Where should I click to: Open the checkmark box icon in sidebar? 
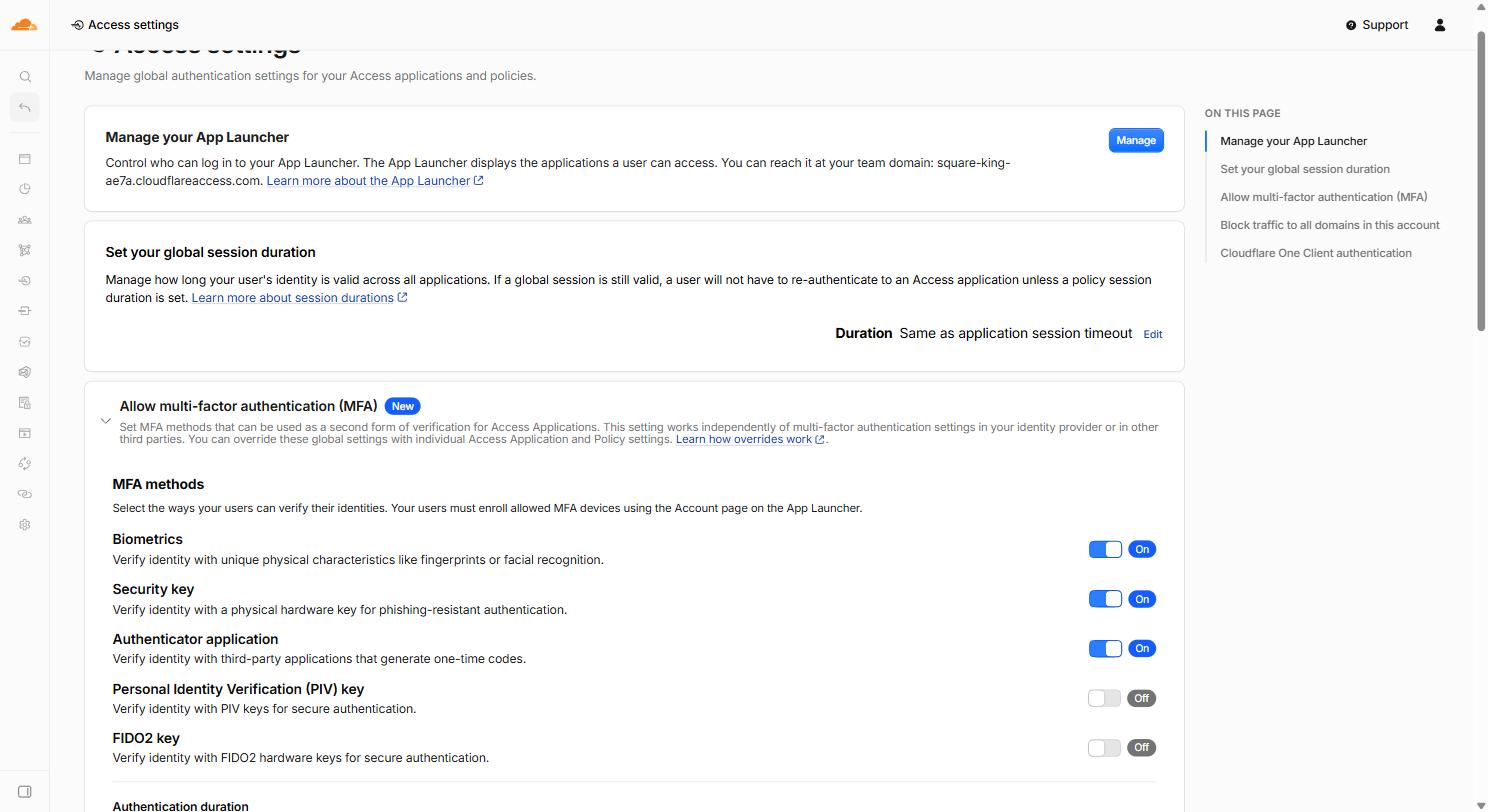[25, 342]
